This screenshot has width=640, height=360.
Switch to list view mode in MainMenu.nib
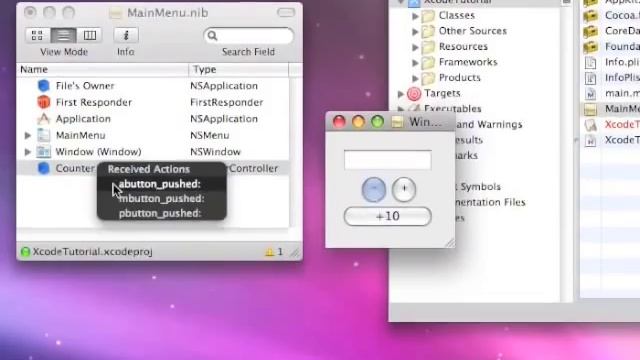63,35
